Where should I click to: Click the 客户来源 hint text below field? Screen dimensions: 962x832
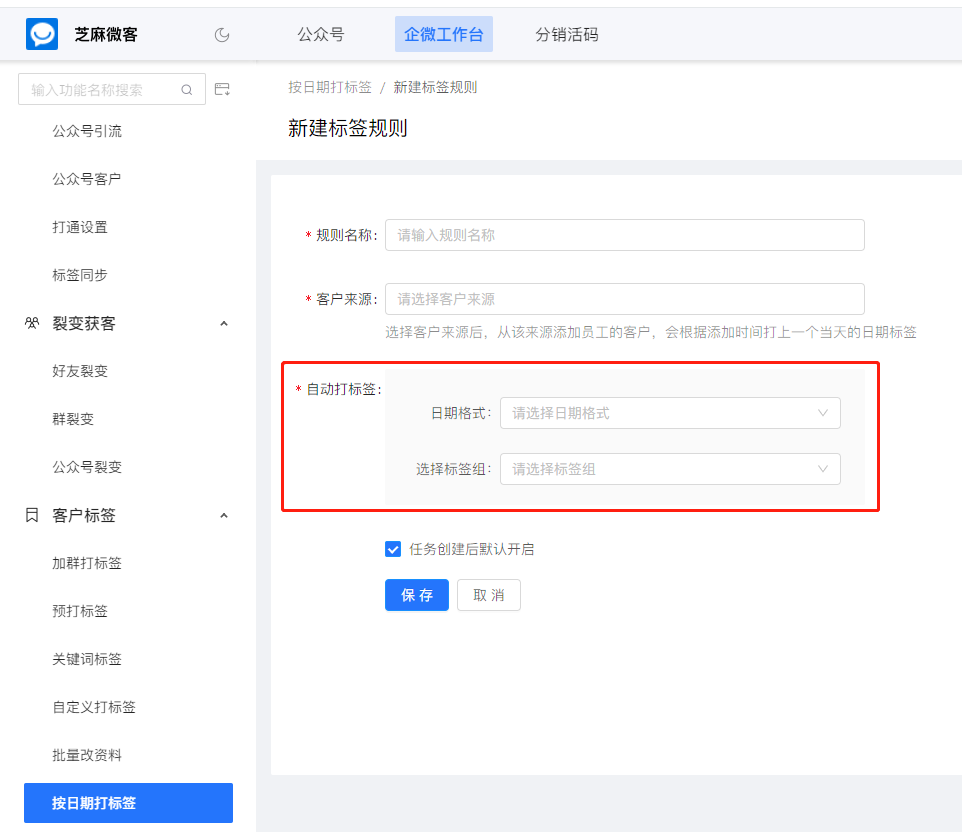click(x=651, y=332)
